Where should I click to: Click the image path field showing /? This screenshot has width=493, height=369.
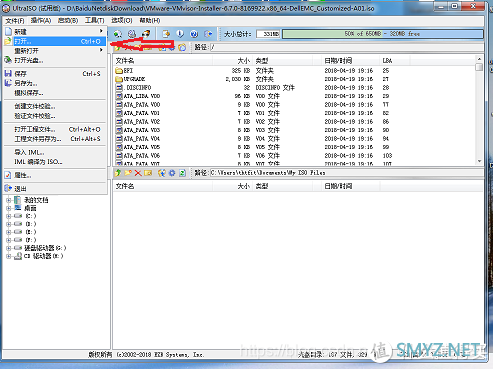[x=347, y=47]
